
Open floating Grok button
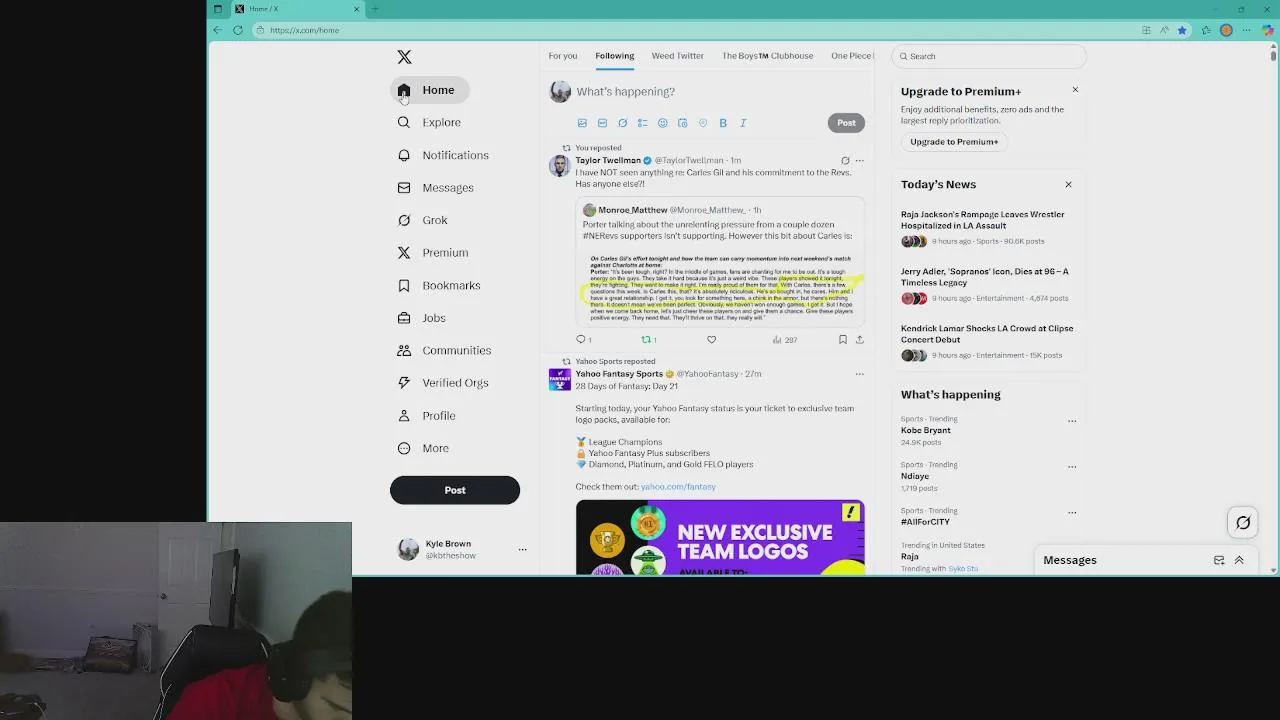1243,522
